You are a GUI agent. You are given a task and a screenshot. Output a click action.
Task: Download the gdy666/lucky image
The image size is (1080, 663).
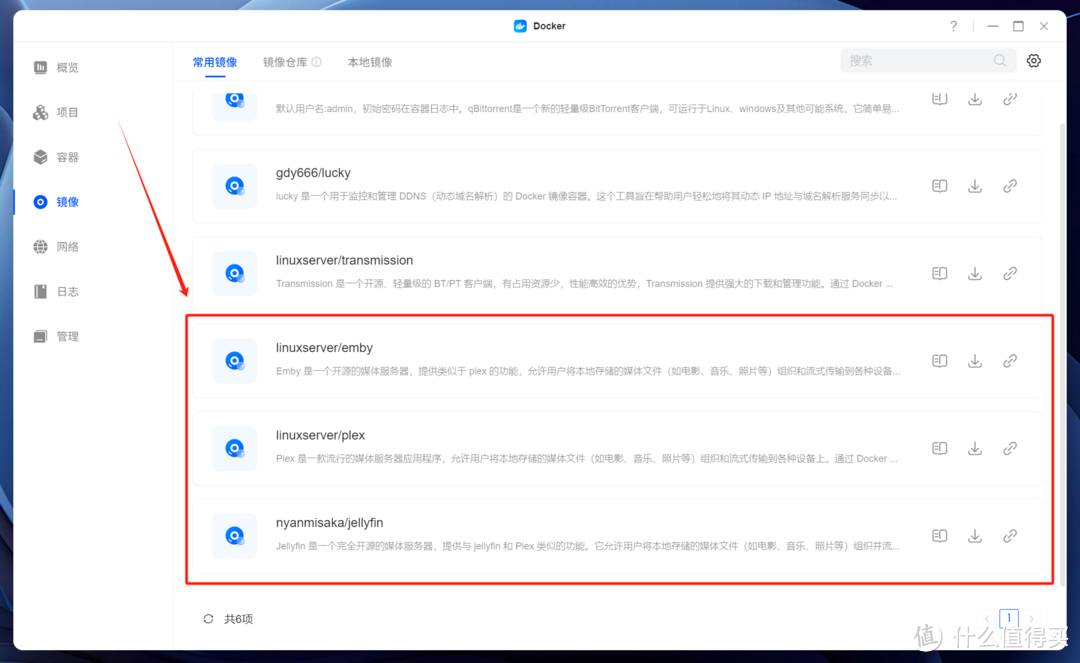(x=974, y=185)
